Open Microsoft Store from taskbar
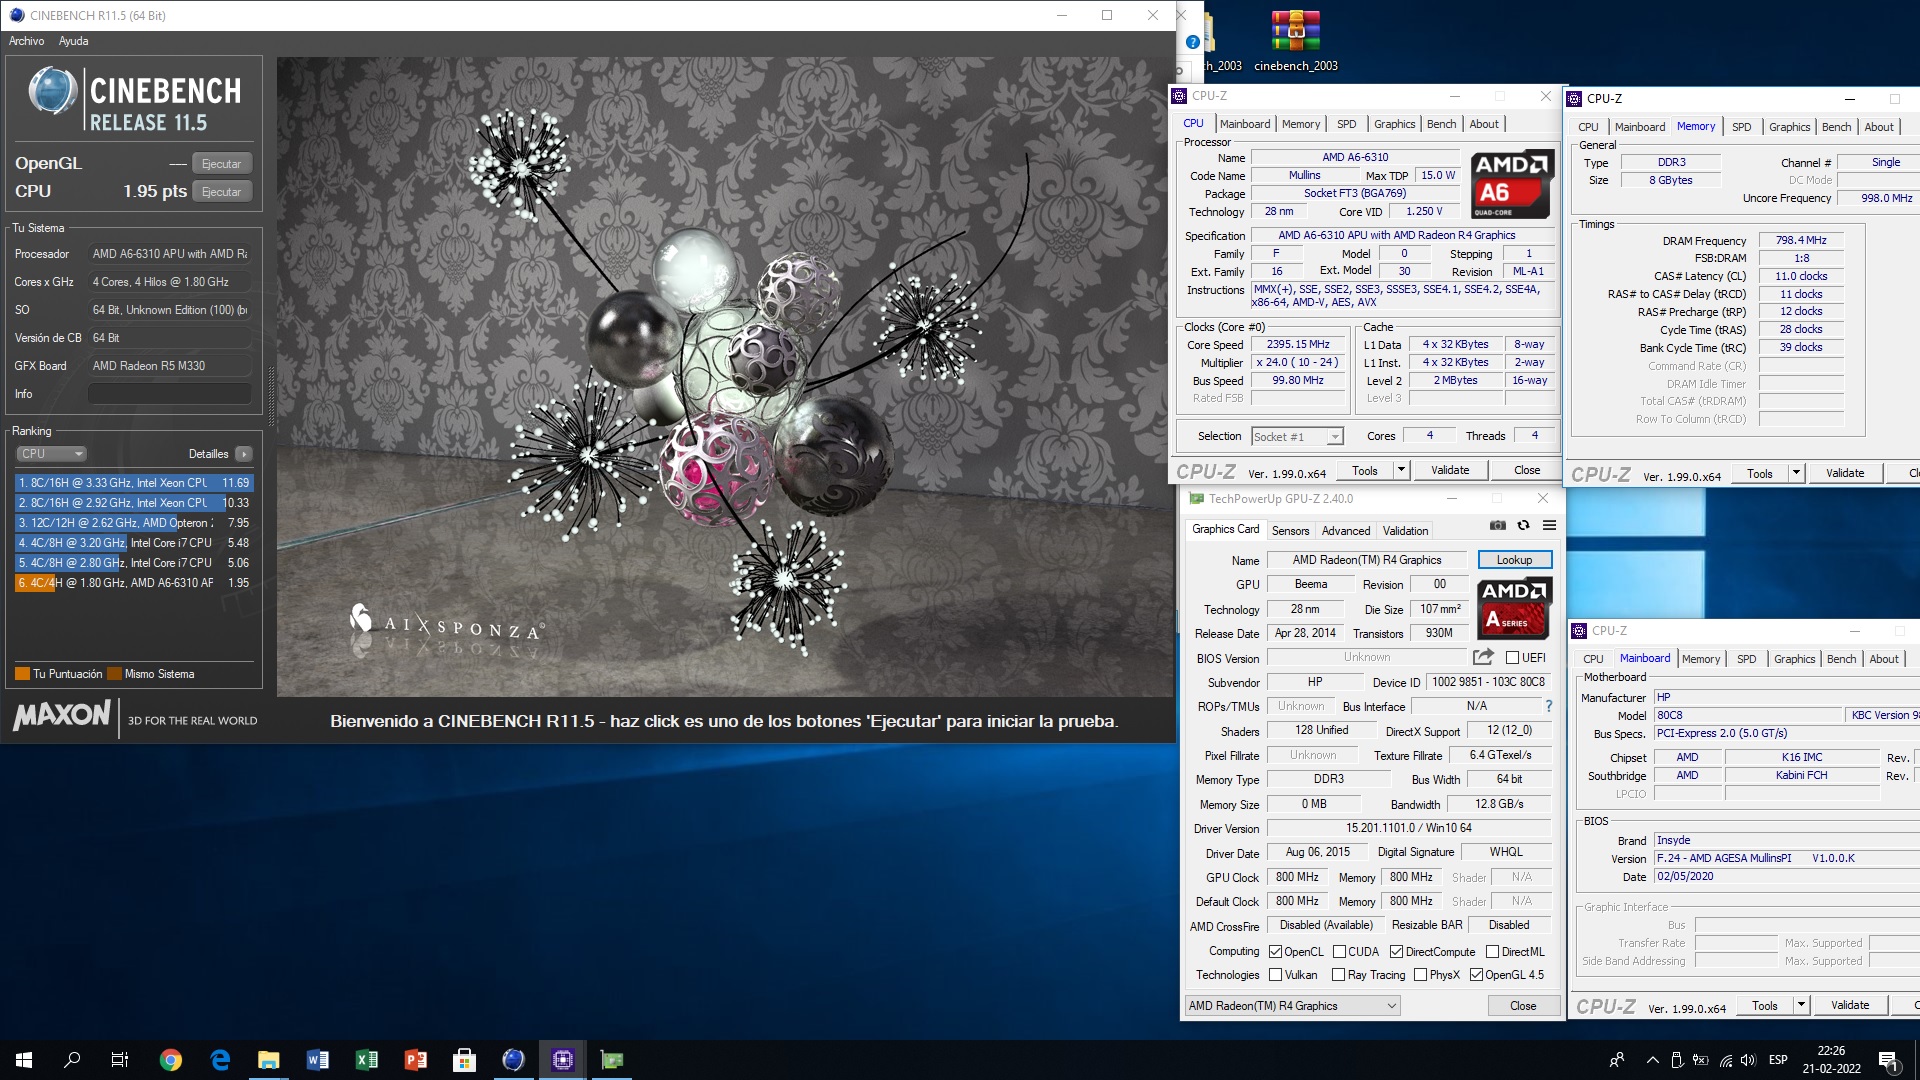Image resolution: width=1920 pixels, height=1080 pixels. pos(464,1060)
